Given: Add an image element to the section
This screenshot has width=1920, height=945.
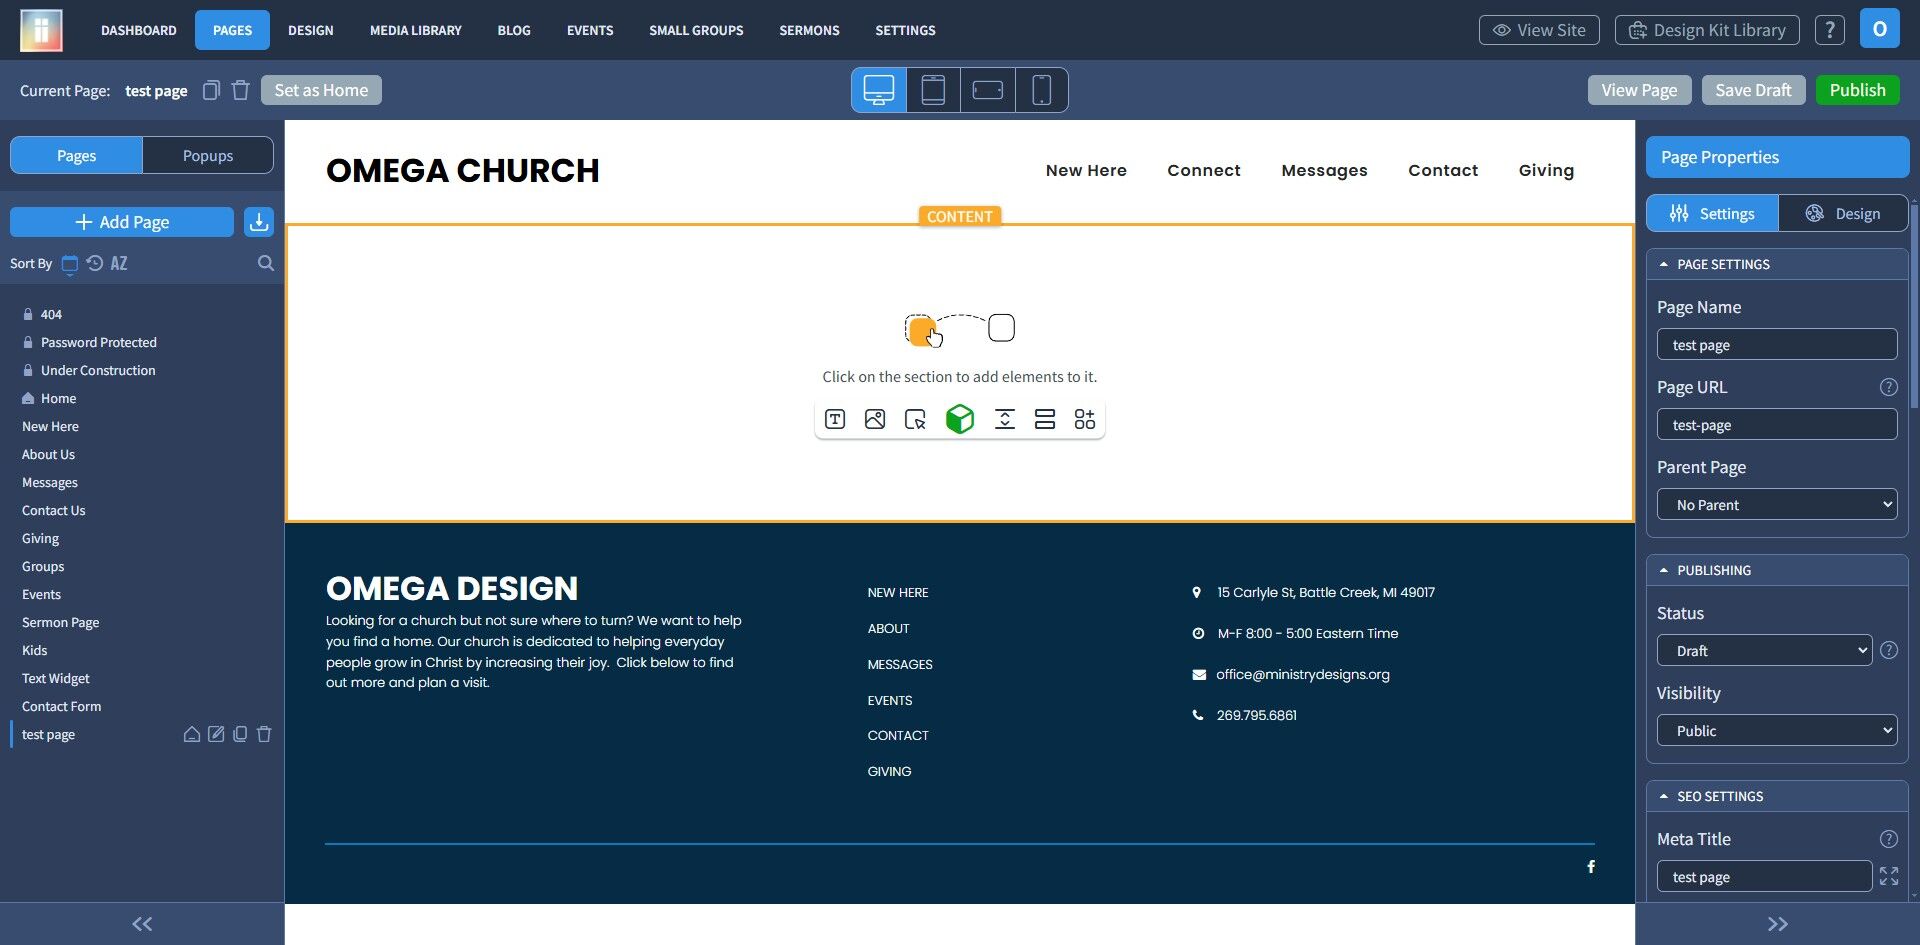Looking at the screenshot, I should point(875,419).
